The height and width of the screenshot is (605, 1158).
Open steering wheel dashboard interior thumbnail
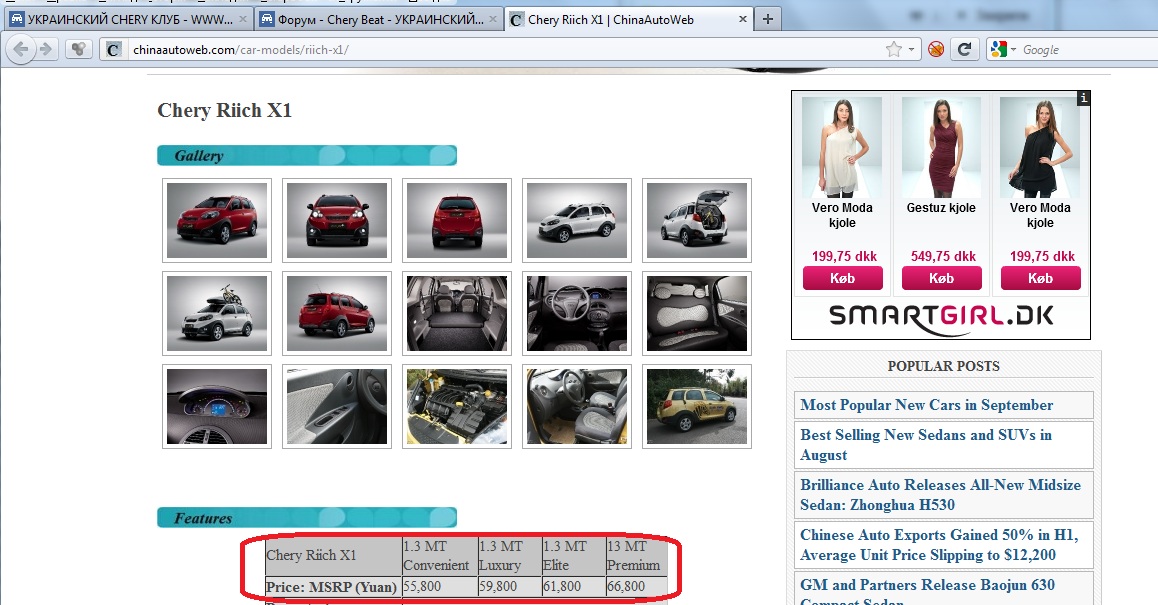577,313
